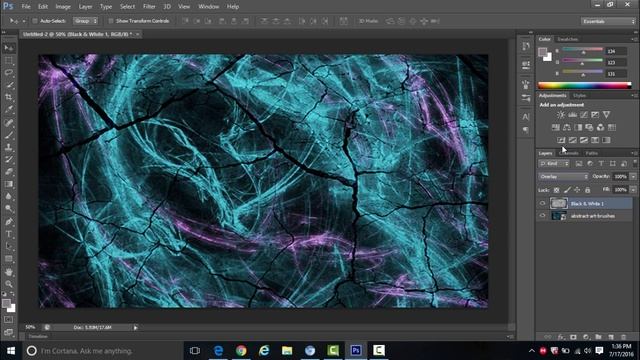Image resolution: width=640 pixels, height=360 pixels.
Task: Open the Image menu
Action: pyautogui.click(x=62, y=7)
